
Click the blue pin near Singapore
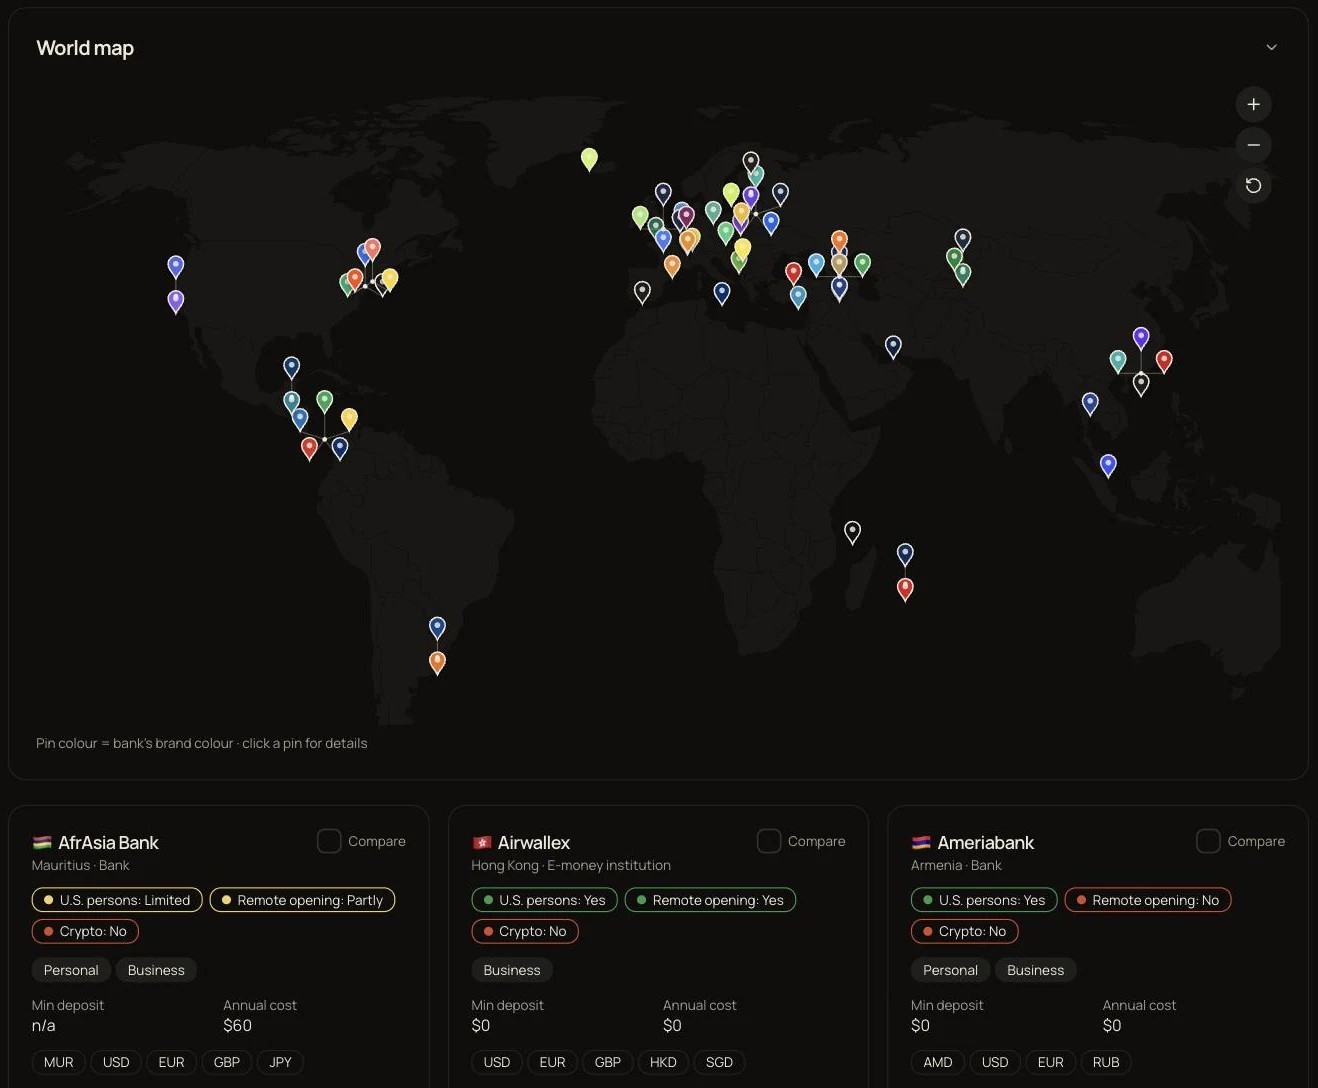point(1108,464)
